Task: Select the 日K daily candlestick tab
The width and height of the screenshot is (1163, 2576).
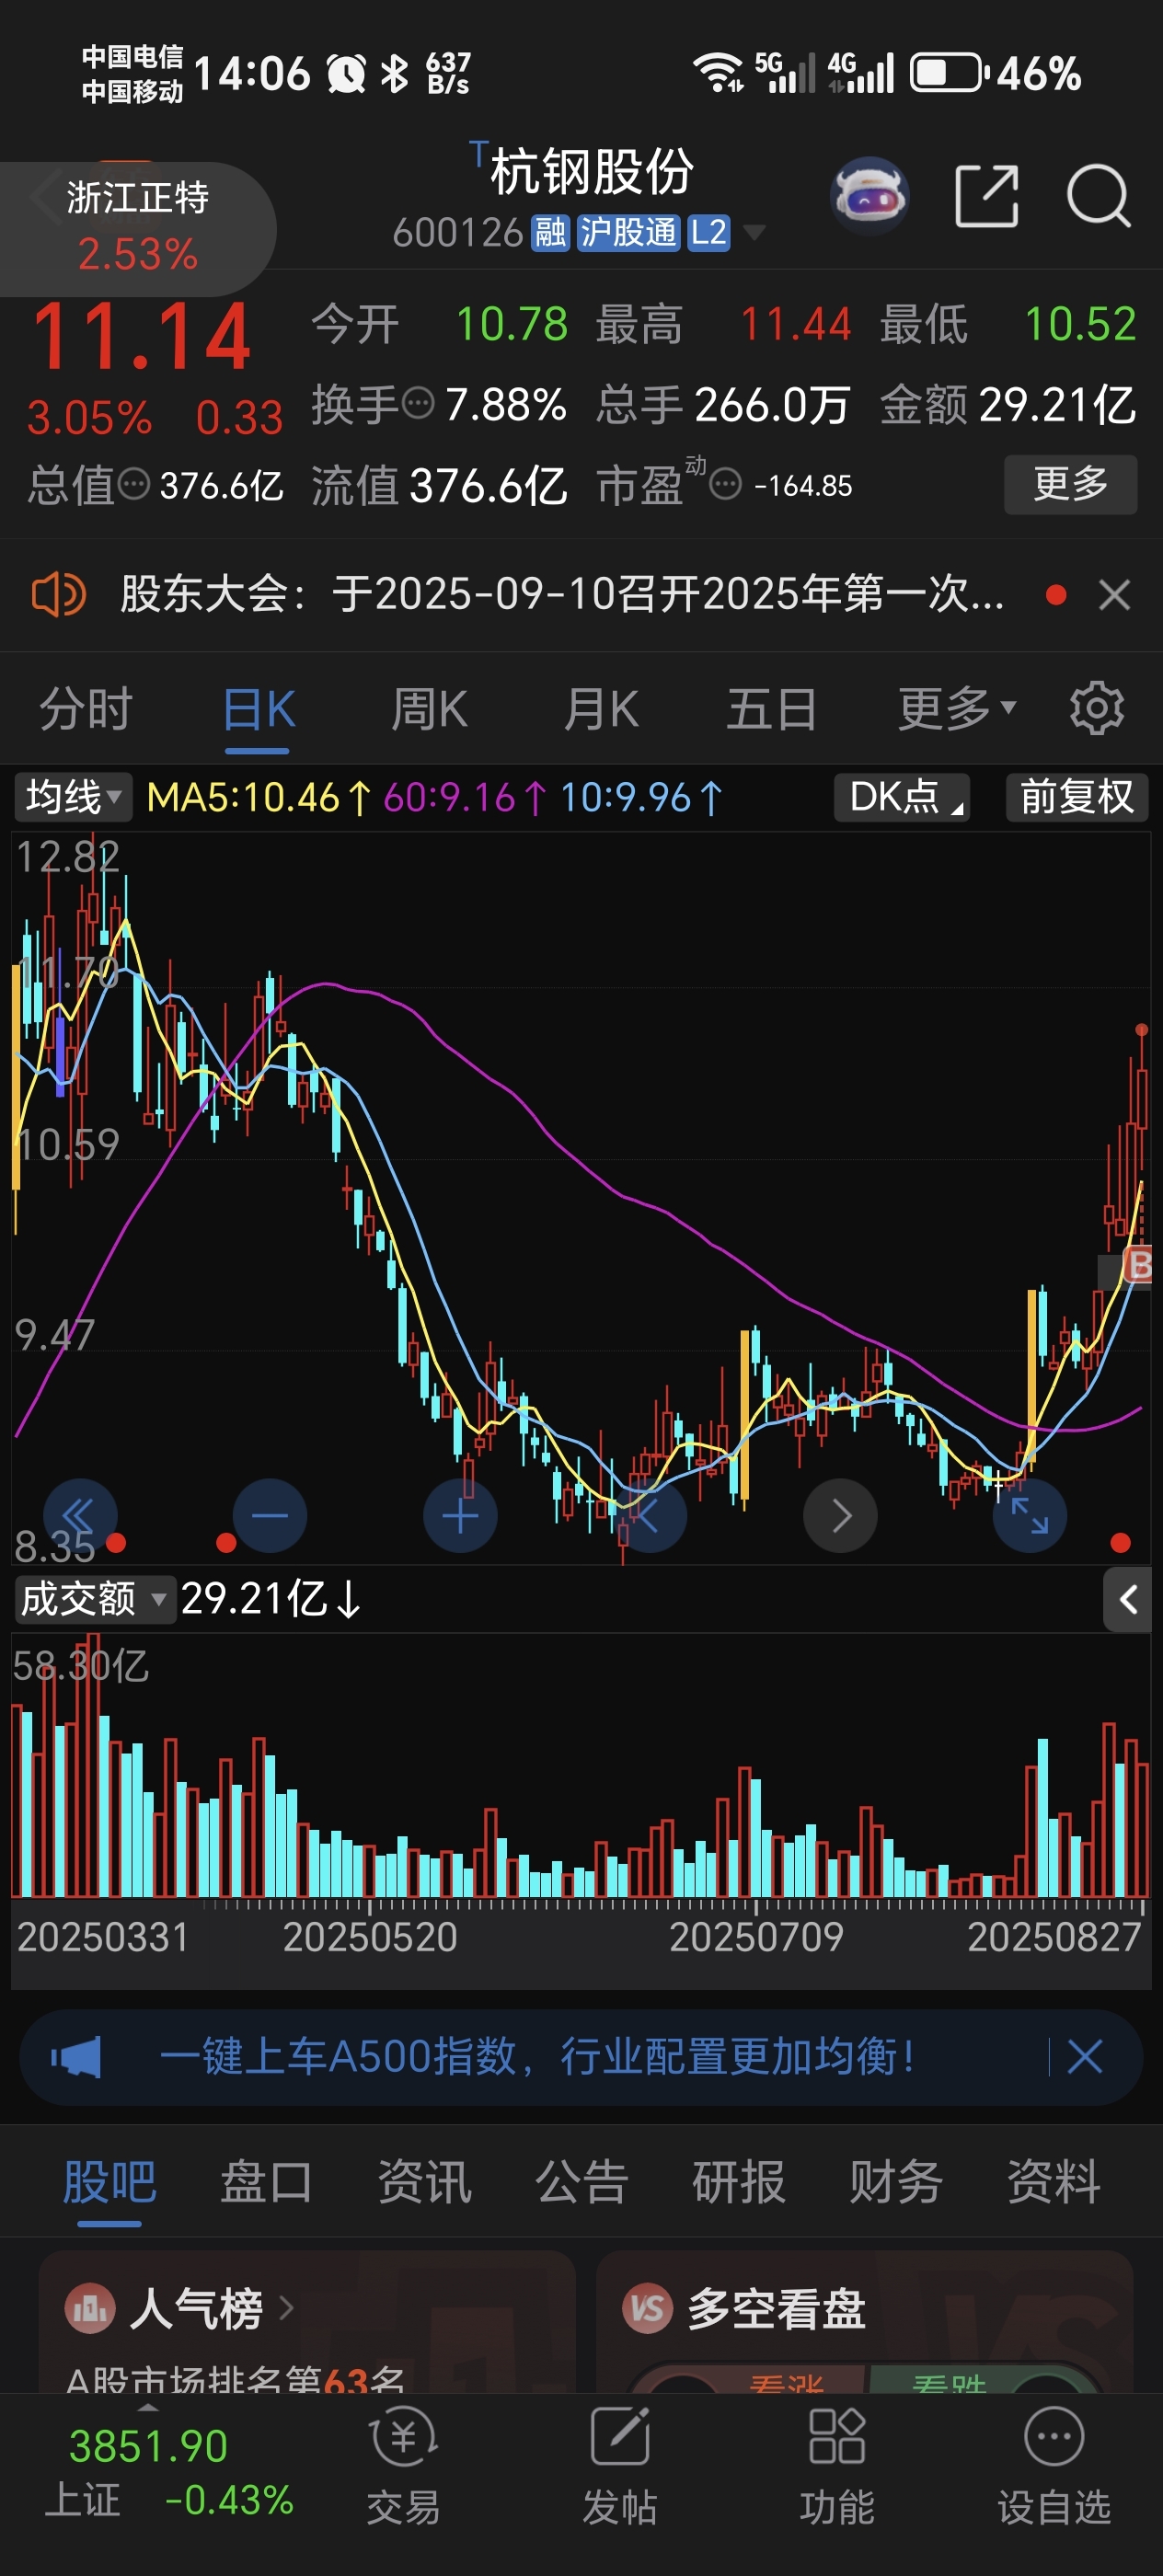Action: coord(258,709)
